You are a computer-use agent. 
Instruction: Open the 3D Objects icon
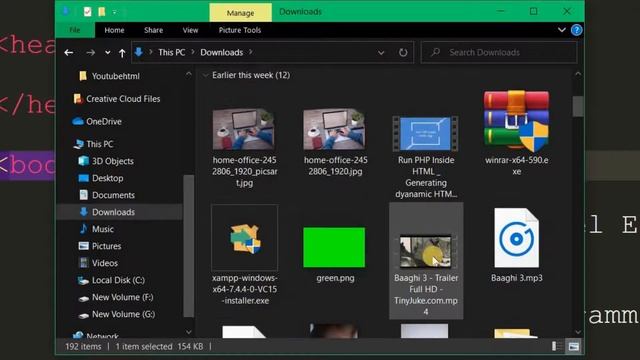pyautogui.click(x=83, y=161)
